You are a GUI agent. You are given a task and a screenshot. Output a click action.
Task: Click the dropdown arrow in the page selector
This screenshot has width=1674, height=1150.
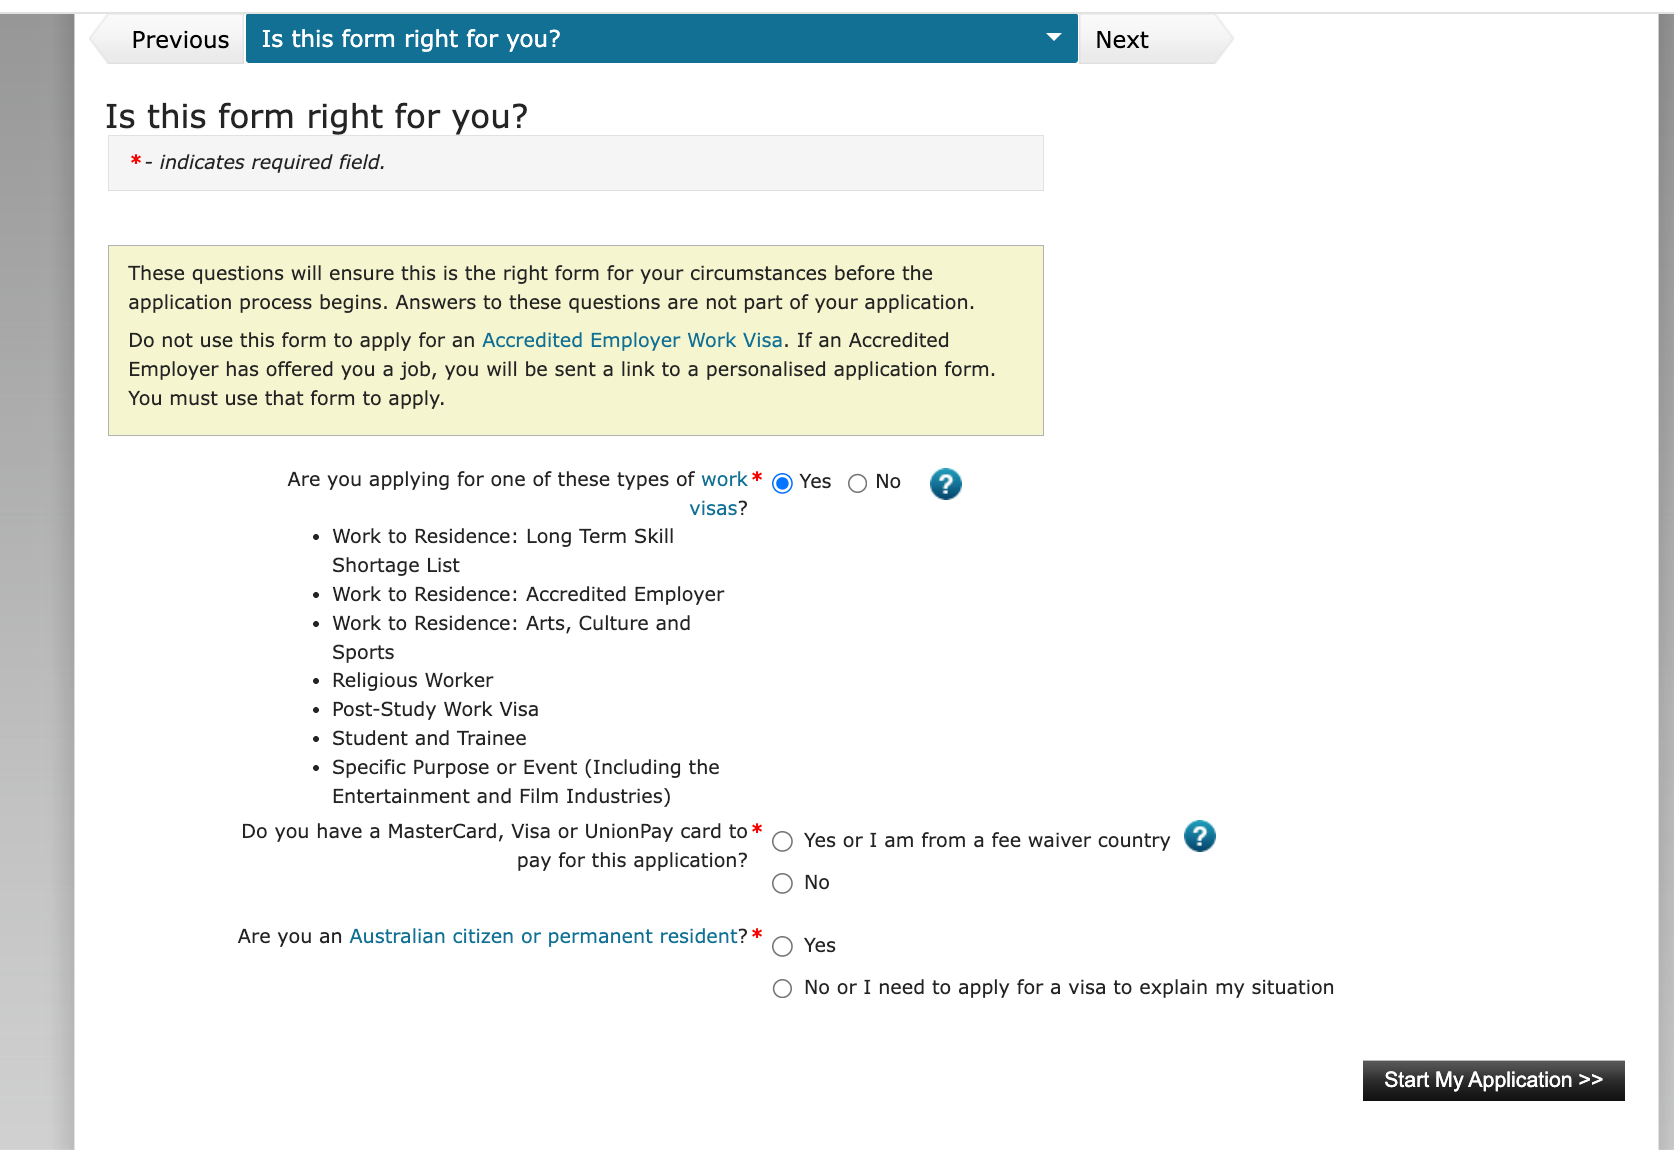1053,38
